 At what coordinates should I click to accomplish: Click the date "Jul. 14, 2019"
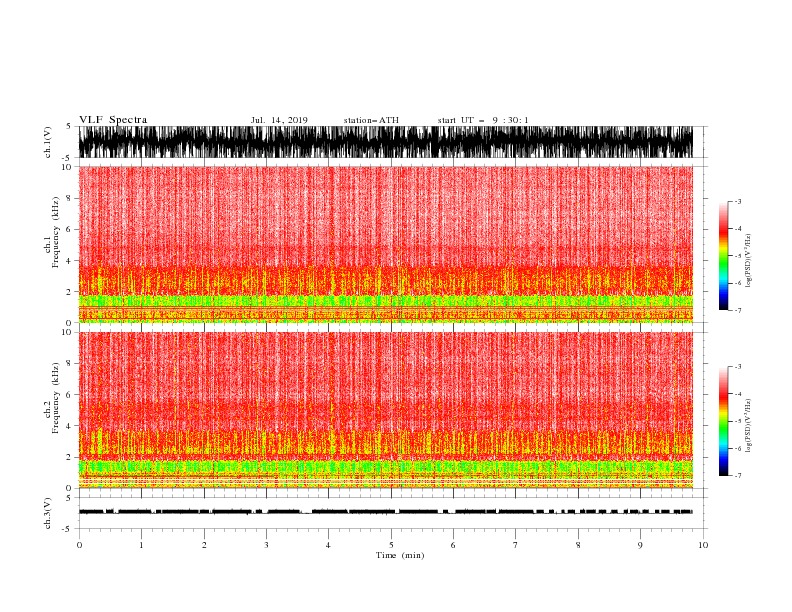279,120
